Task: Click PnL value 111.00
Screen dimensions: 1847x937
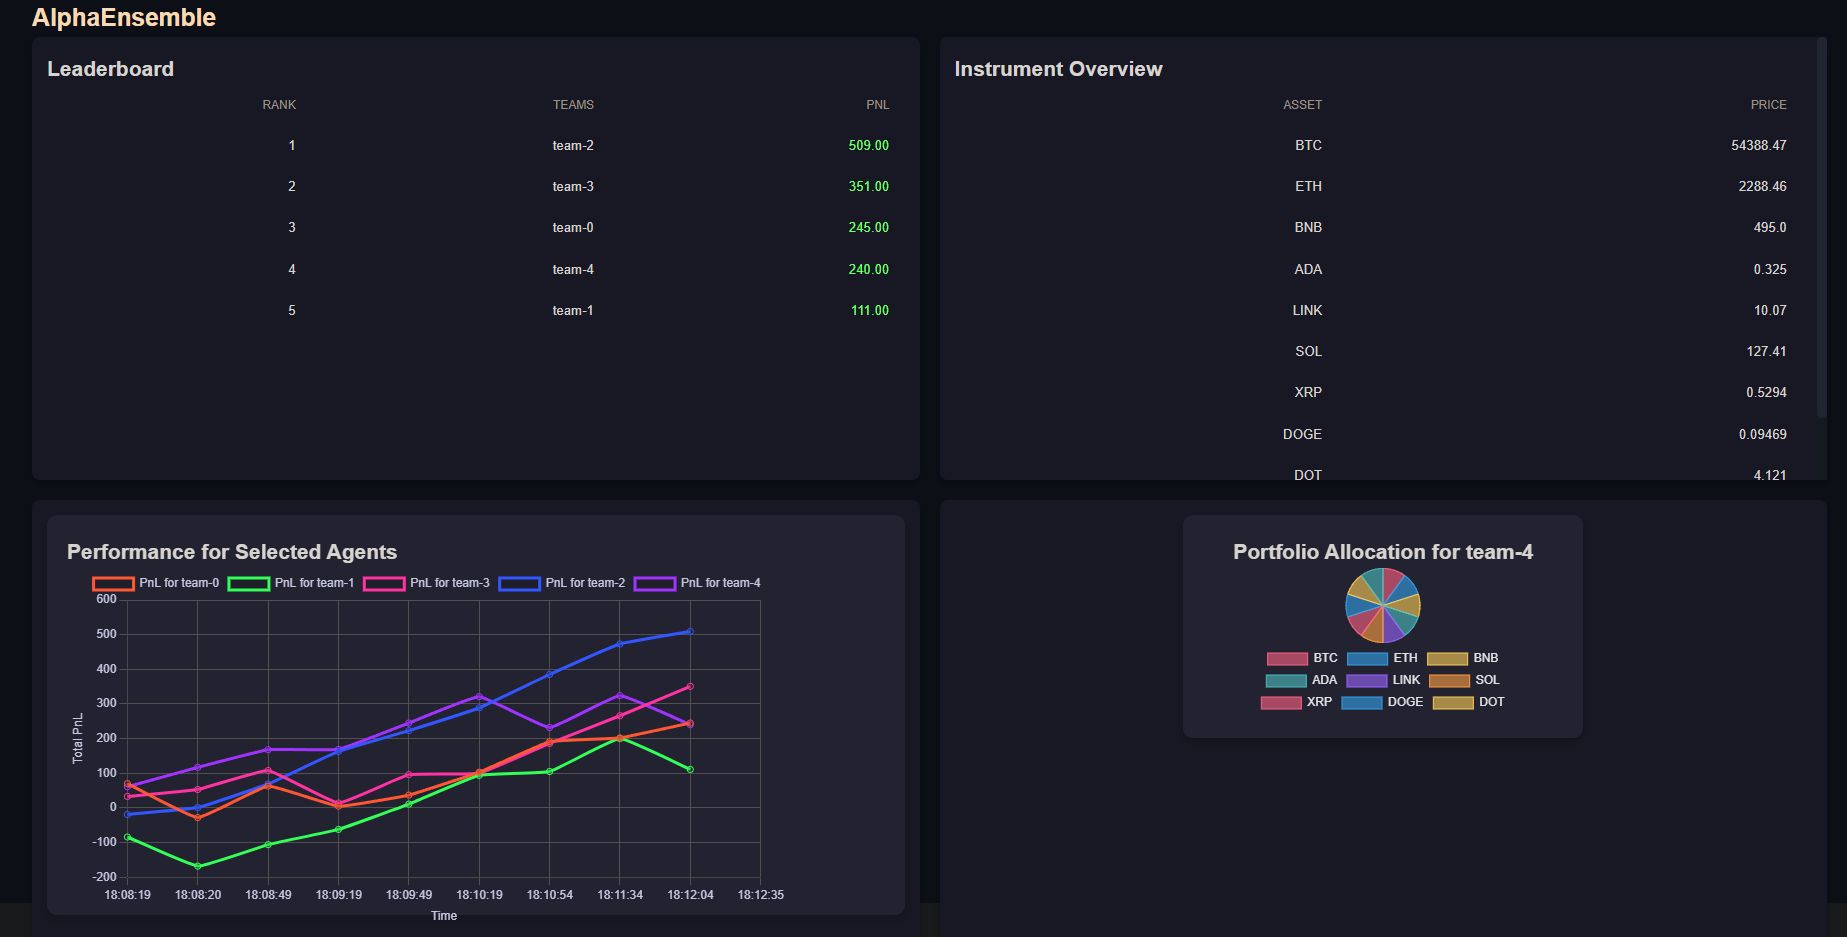Action: [x=869, y=310]
